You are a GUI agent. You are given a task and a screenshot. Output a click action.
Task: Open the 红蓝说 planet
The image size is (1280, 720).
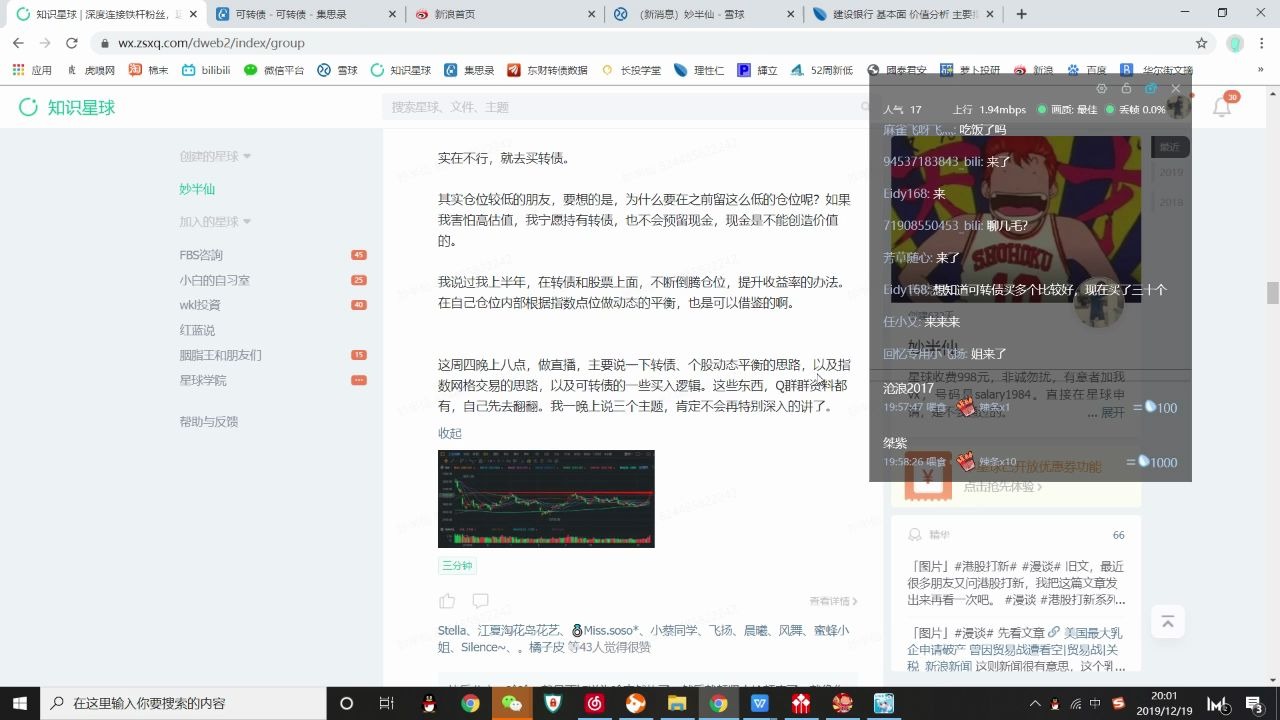point(197,330)
